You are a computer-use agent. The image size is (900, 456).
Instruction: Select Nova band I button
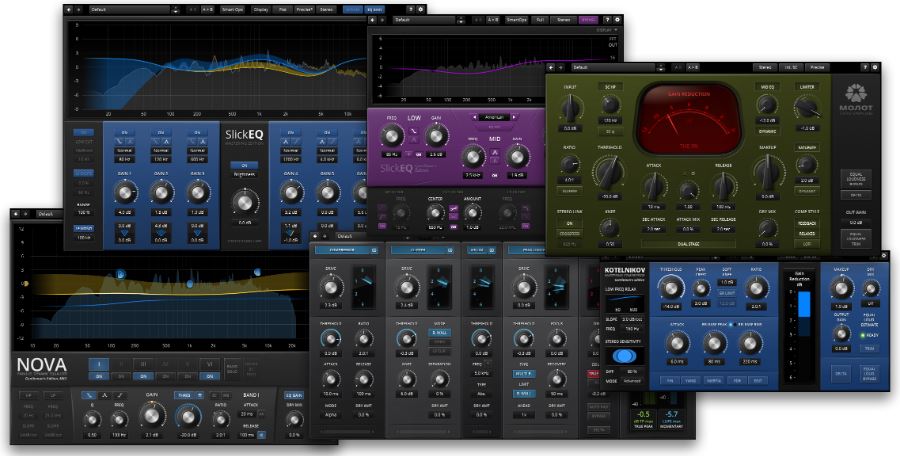[98, 364]
